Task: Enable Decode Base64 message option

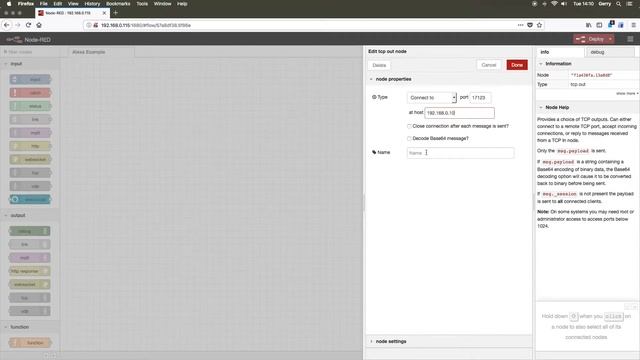Action: click(x=409, y=139)
